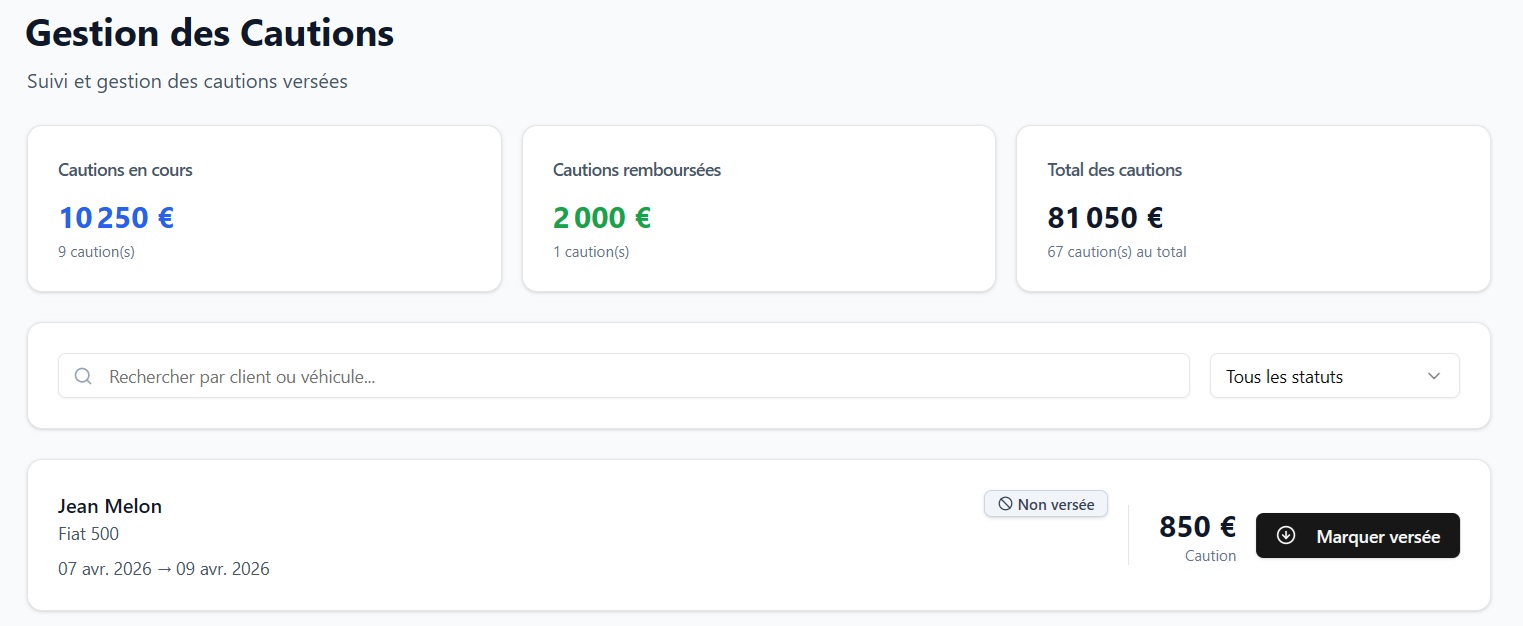Click the 'Gestion des Cautions' page heading

click(x=210, y=33)
